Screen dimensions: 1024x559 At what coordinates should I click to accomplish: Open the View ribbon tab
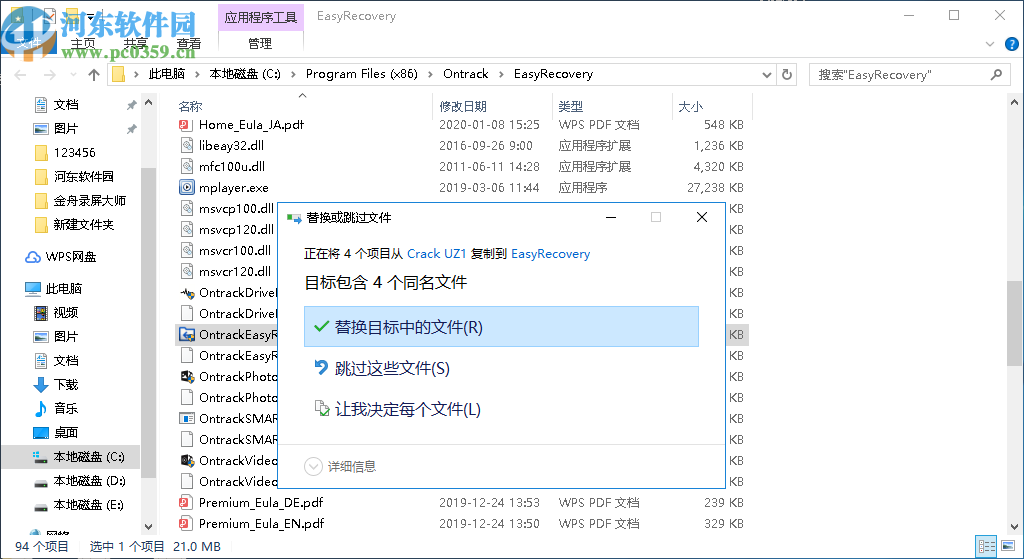coord(189,44)
